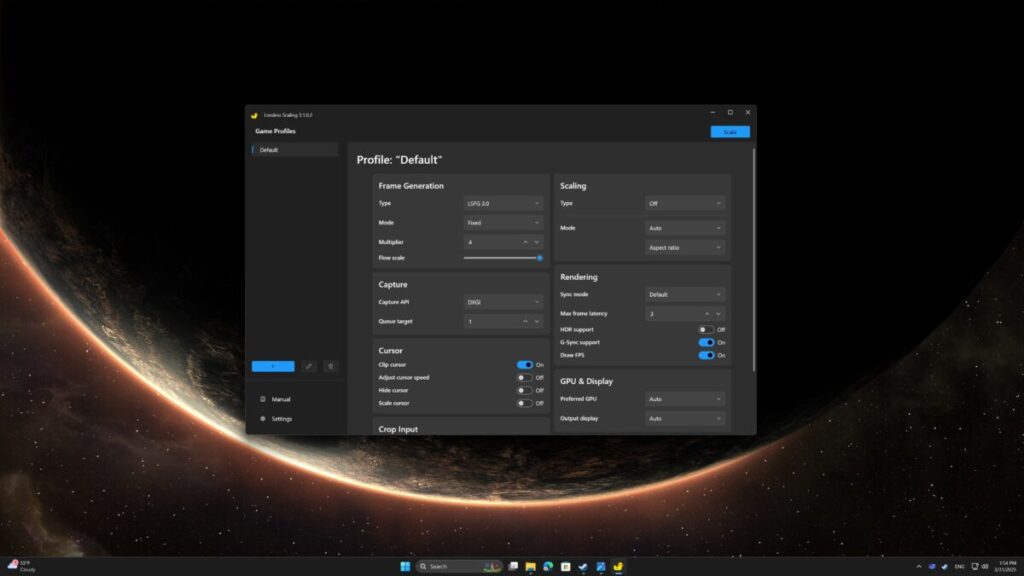Open the weather widget on the taskbar
1024x576 pixels.
tap(22, 566)
